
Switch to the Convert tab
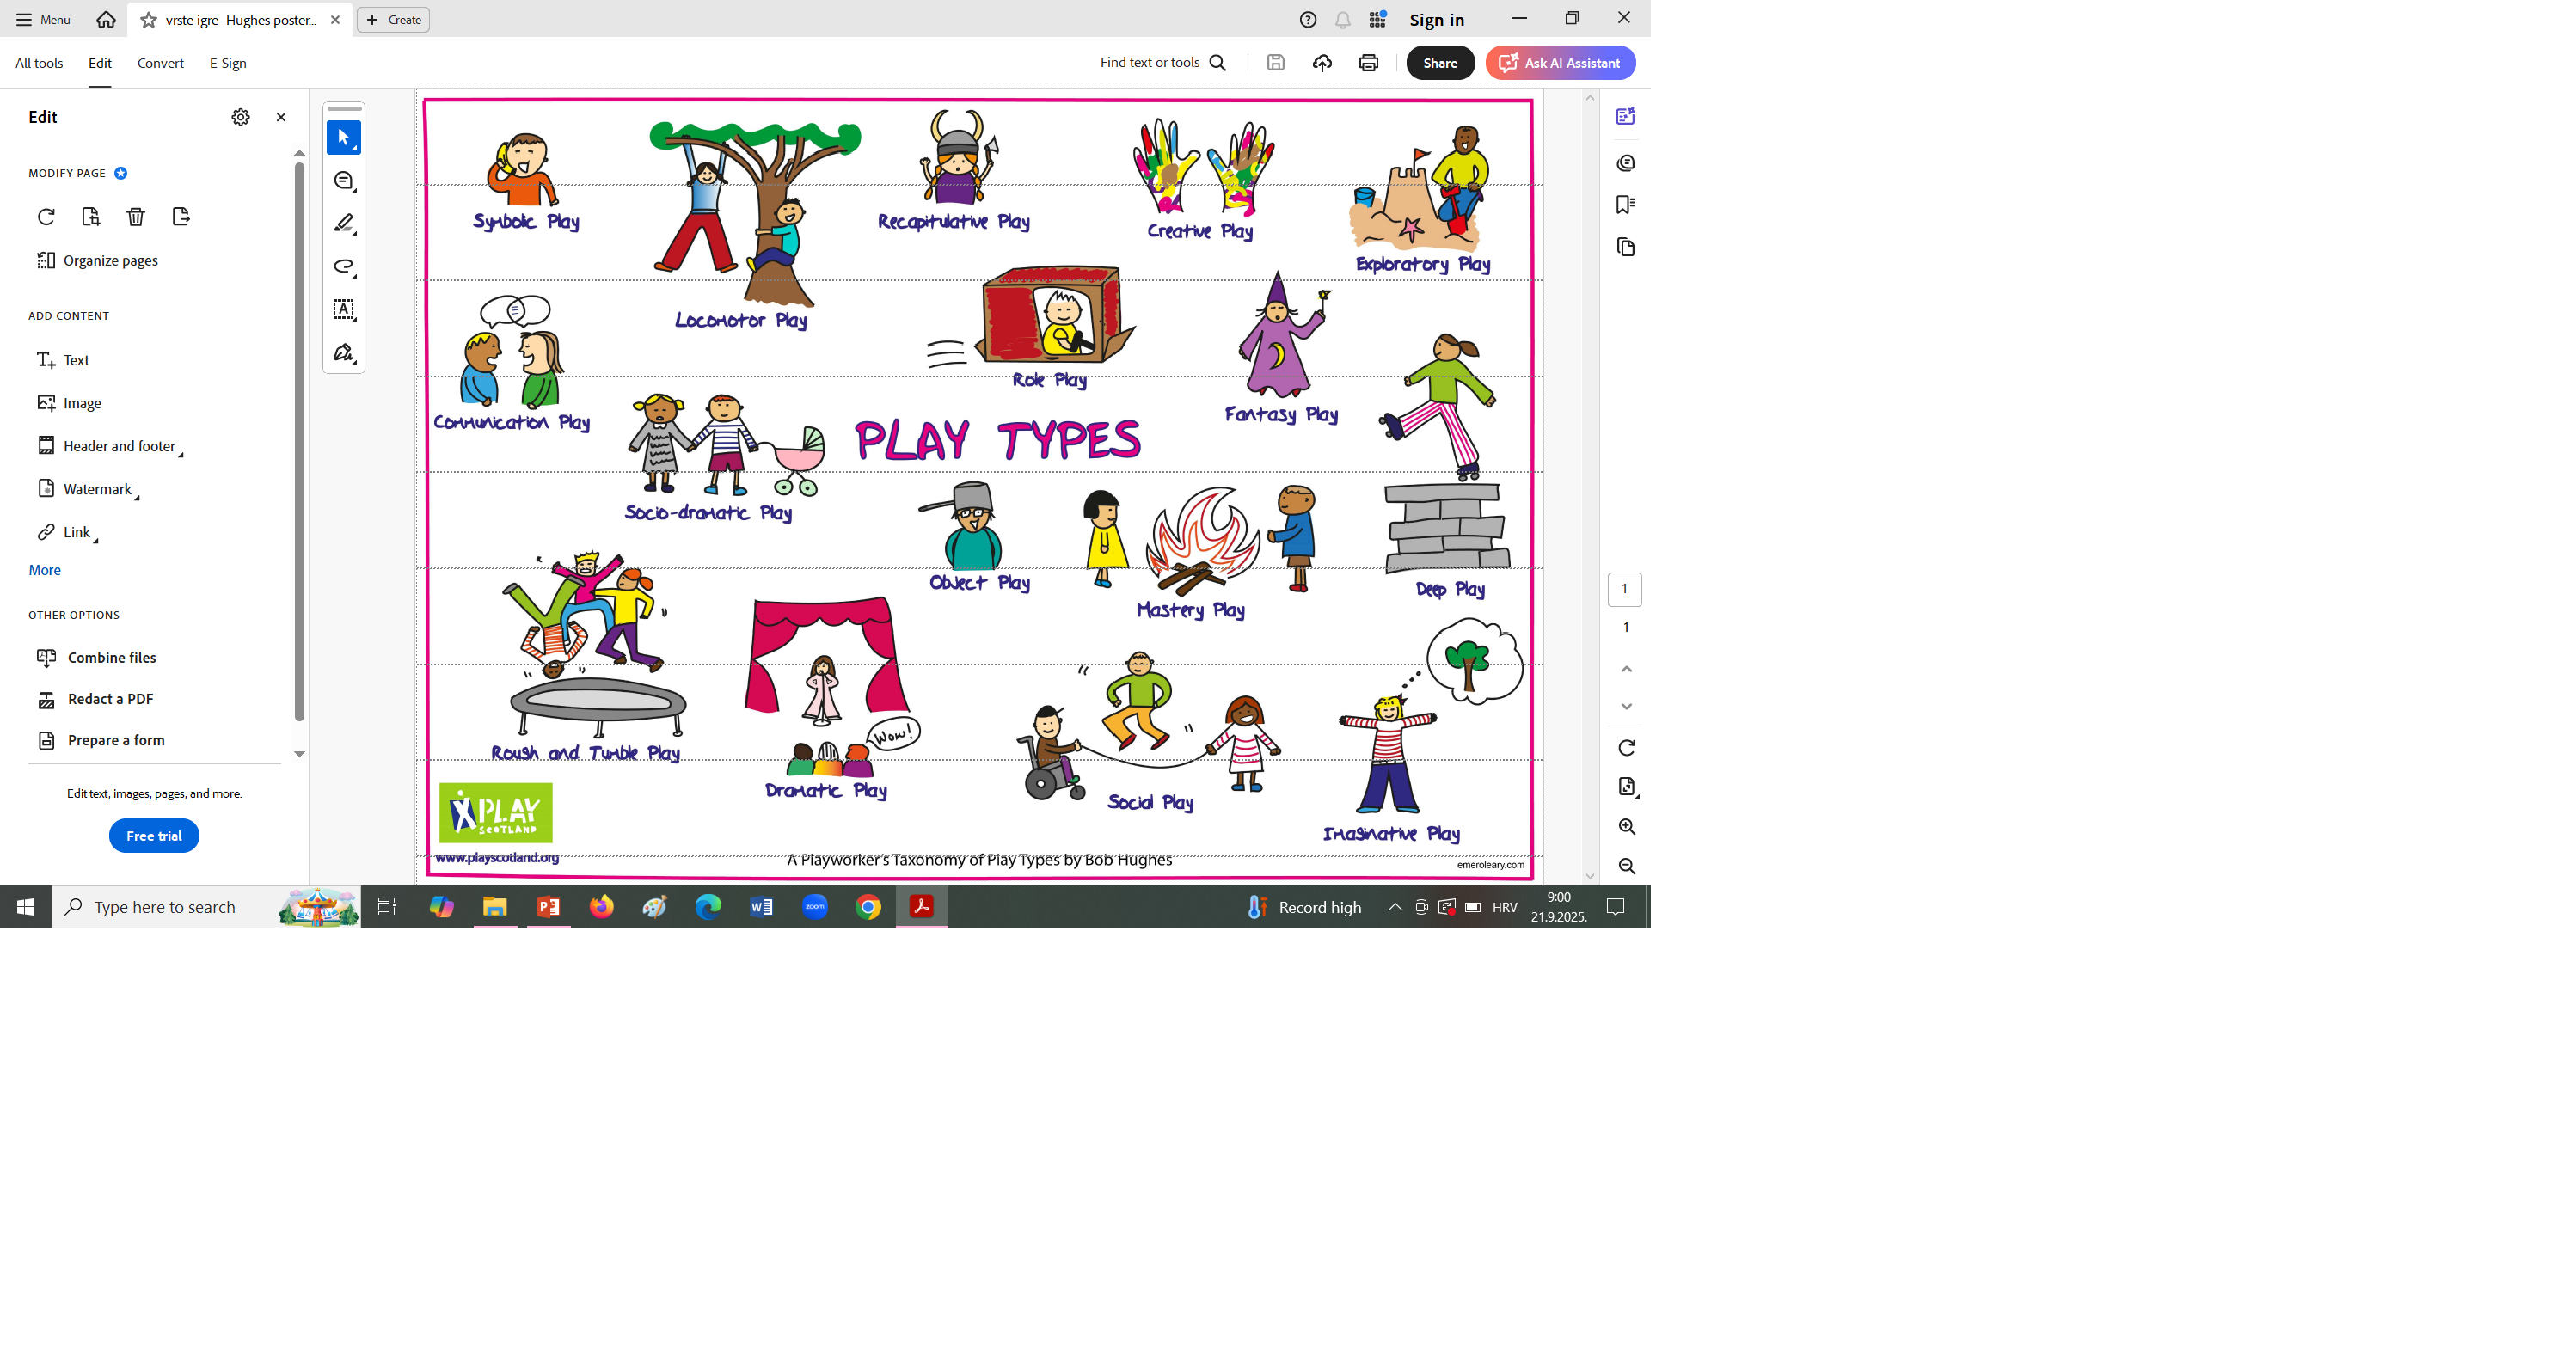tap(160, 63)
